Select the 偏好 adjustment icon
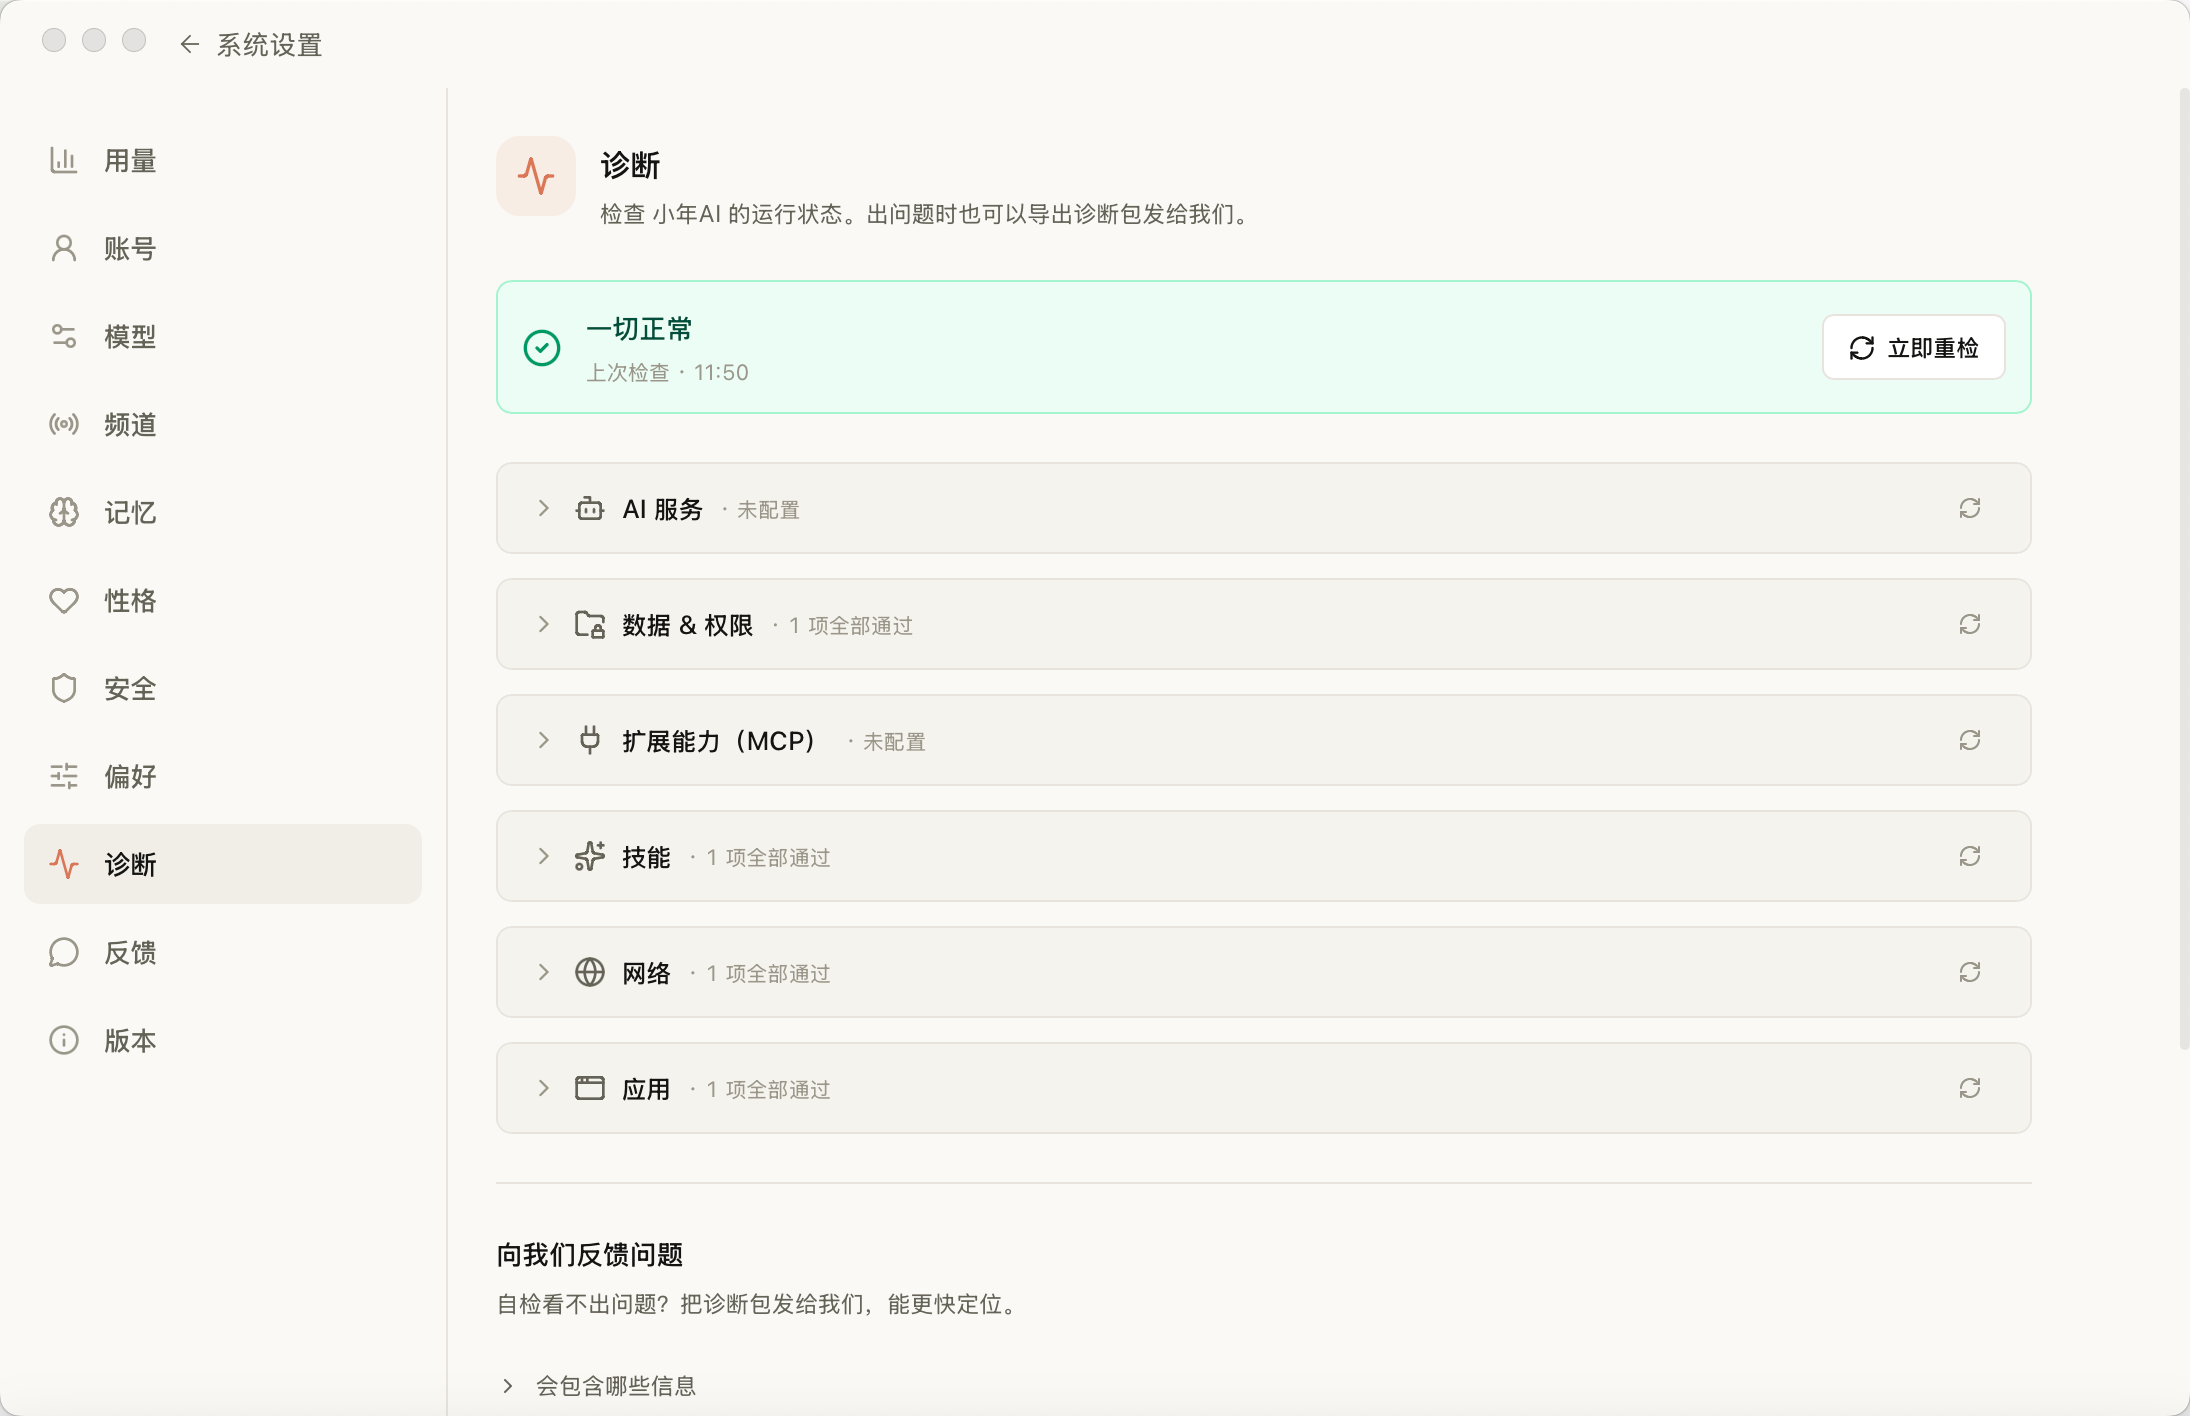The height and width of the screenshot is (1416, 2190). pos(64,776)
